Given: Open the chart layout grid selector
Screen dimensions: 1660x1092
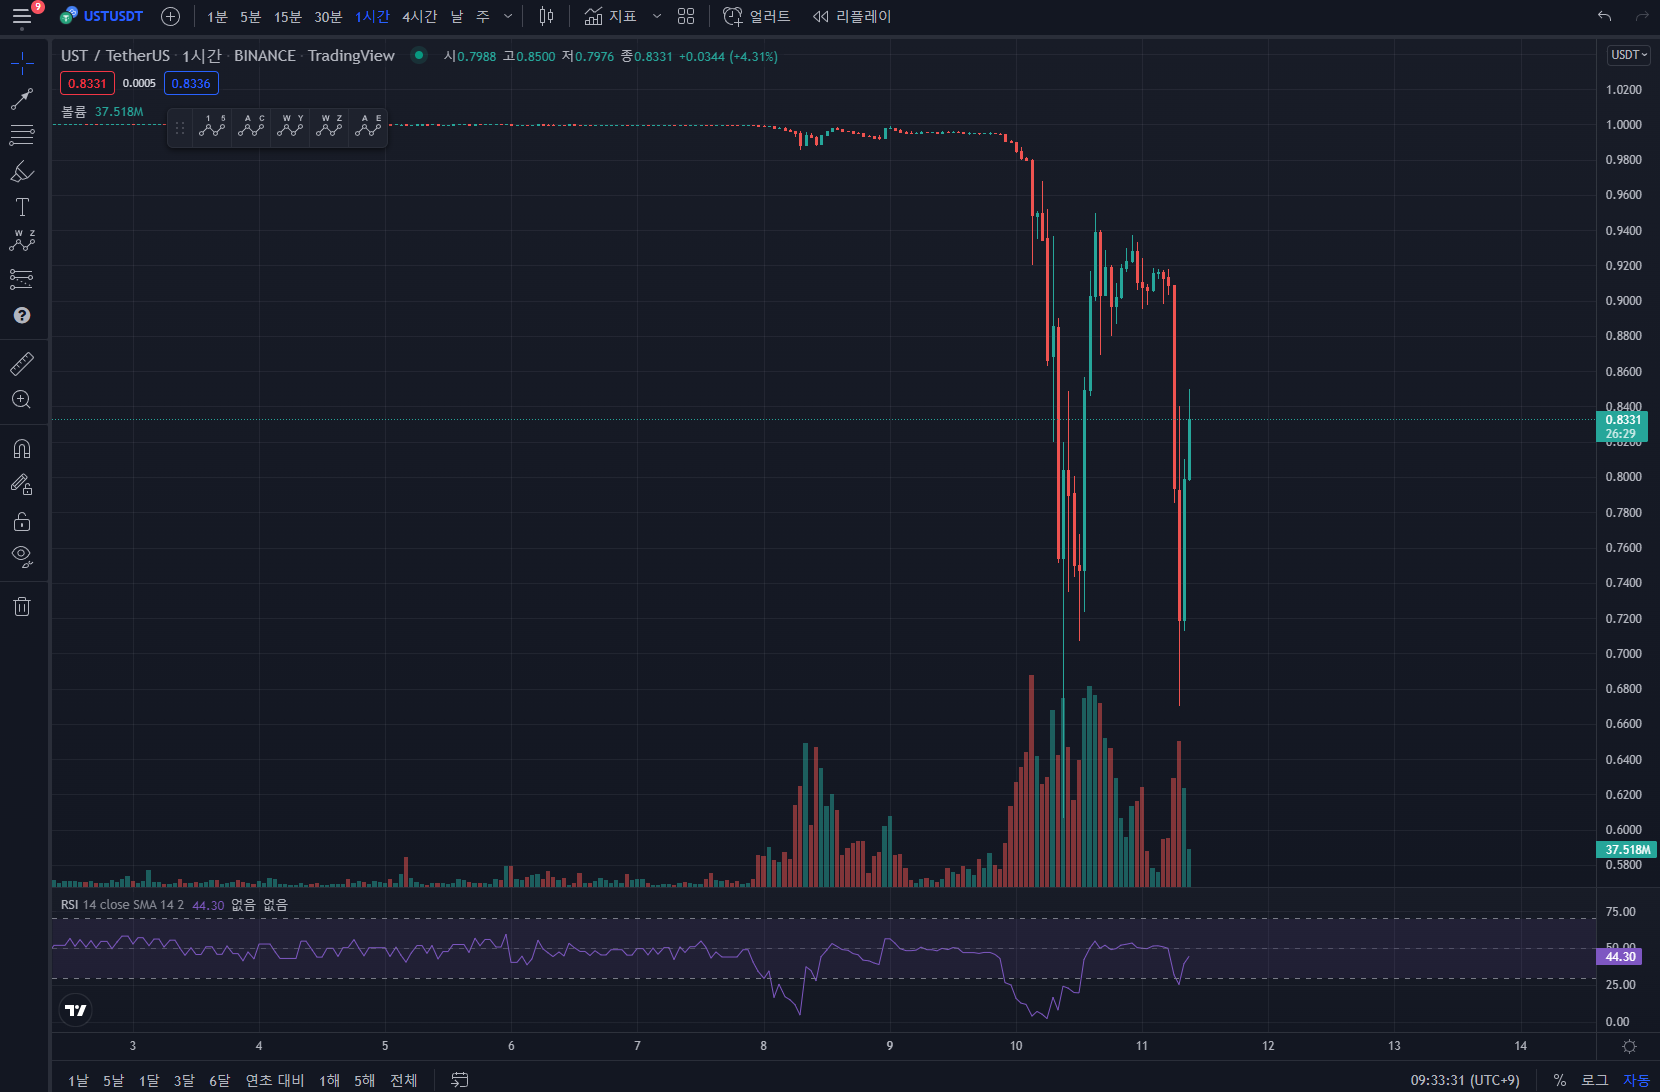Looking at the screenshot, I should pyautogui.click(x=686, y=16).
